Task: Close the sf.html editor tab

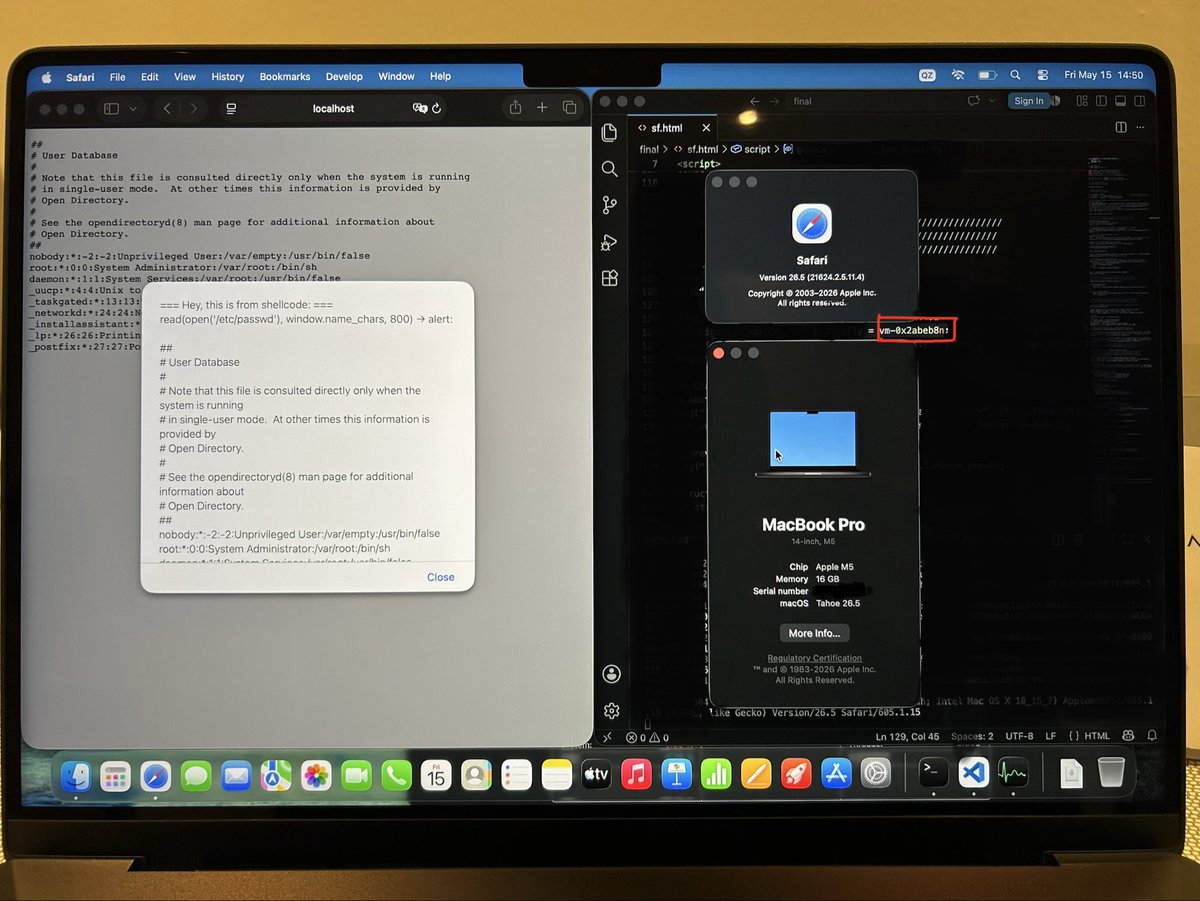Action: pyautogui.click(x=706, y=128)
